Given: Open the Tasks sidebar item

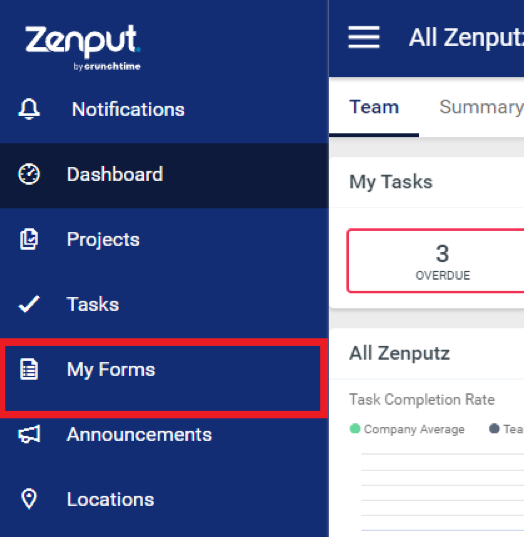Looking at the screenshot, I should 164,304.
